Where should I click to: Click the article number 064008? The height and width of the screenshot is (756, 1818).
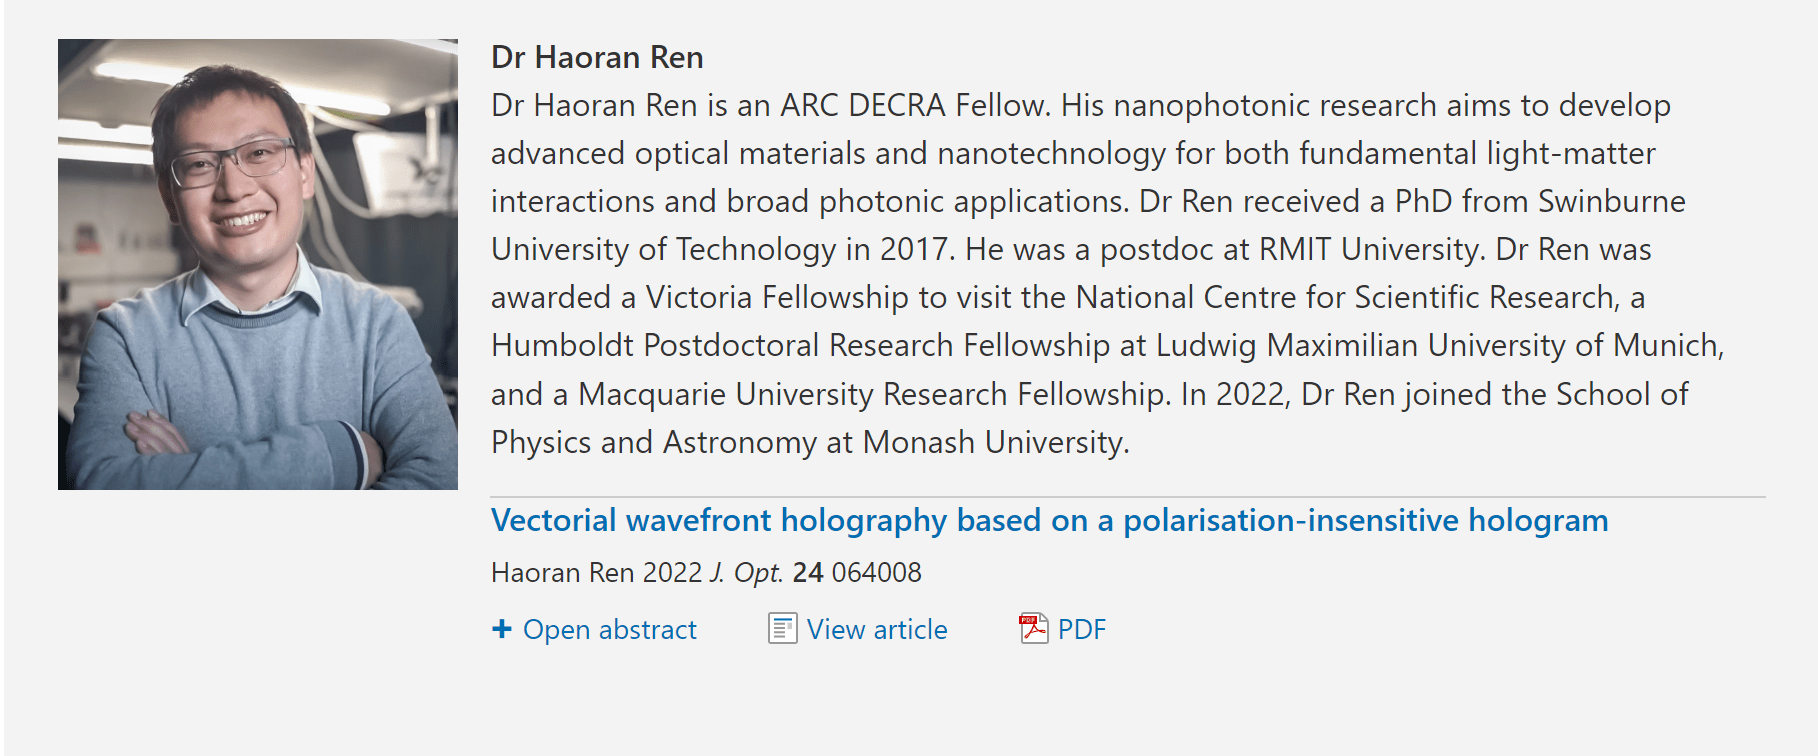pos(876,573)
